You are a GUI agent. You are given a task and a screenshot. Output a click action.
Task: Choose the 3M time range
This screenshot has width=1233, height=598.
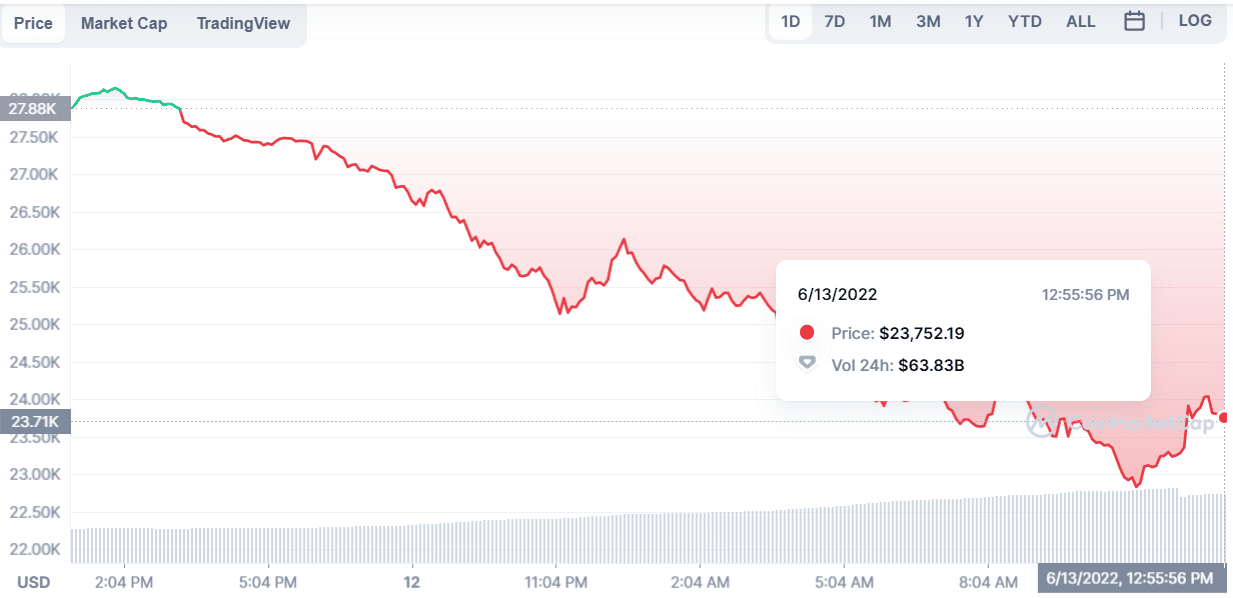[928, 21]
